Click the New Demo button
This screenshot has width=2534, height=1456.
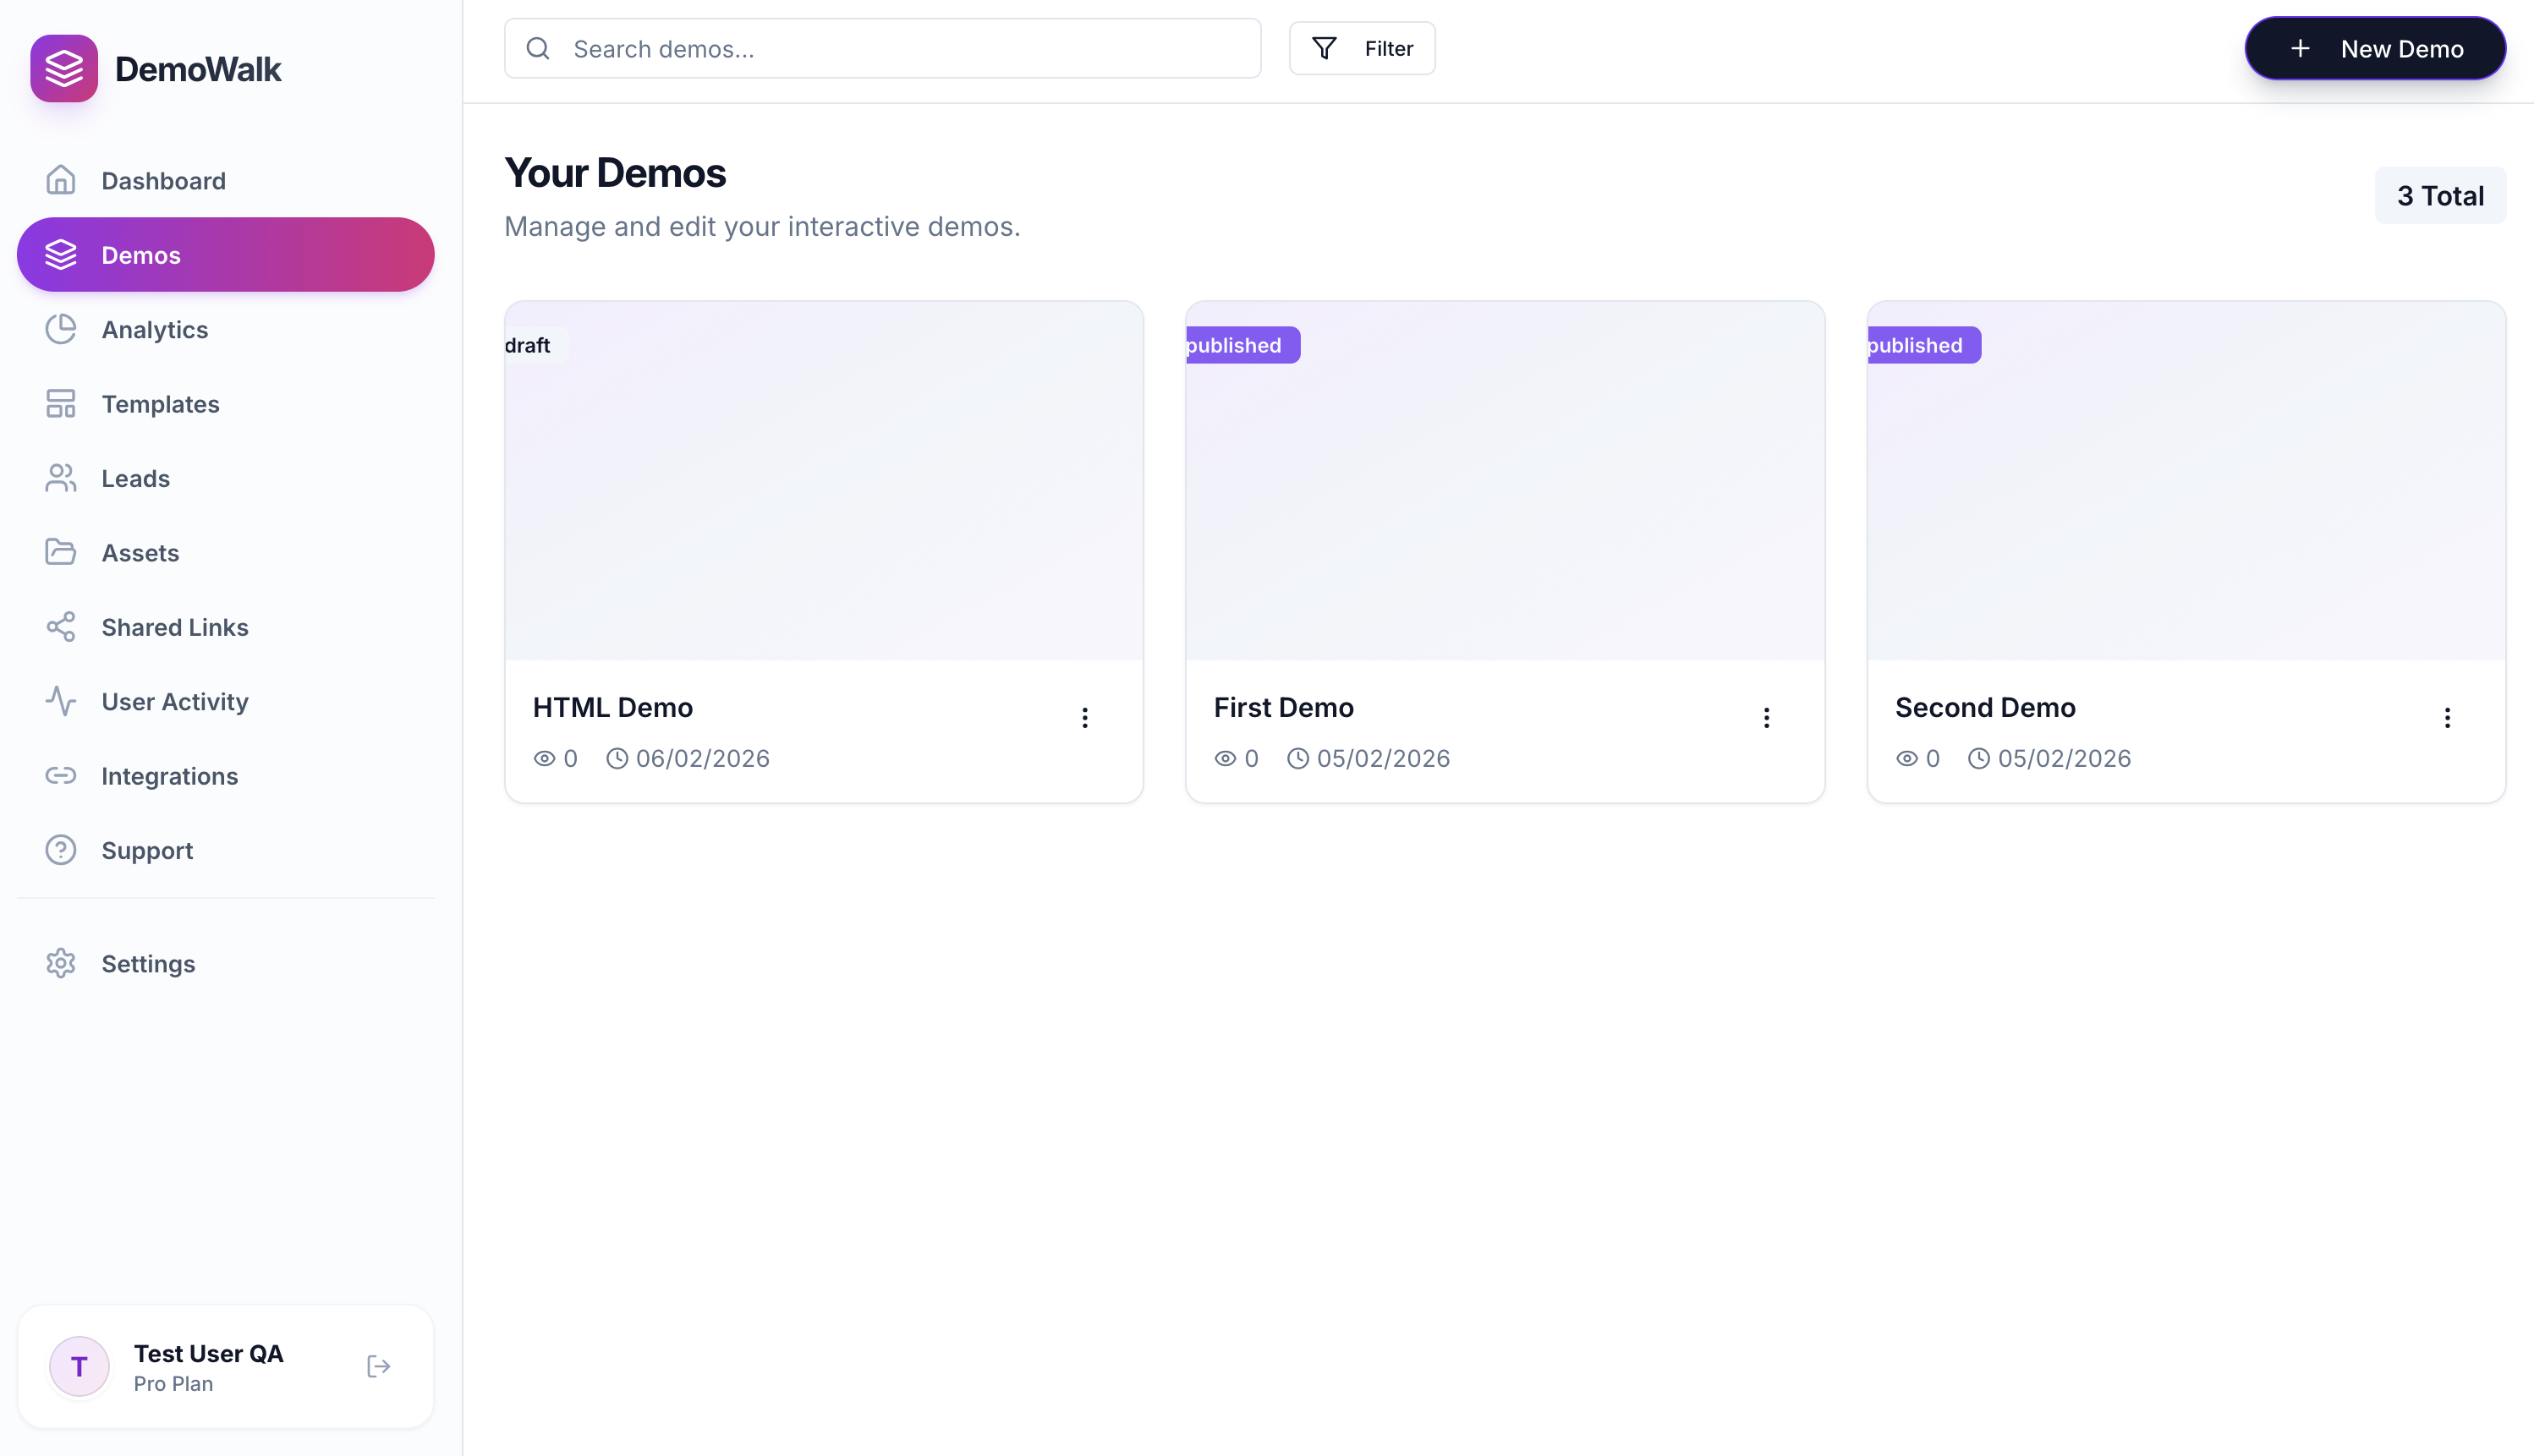point(2375,48)
